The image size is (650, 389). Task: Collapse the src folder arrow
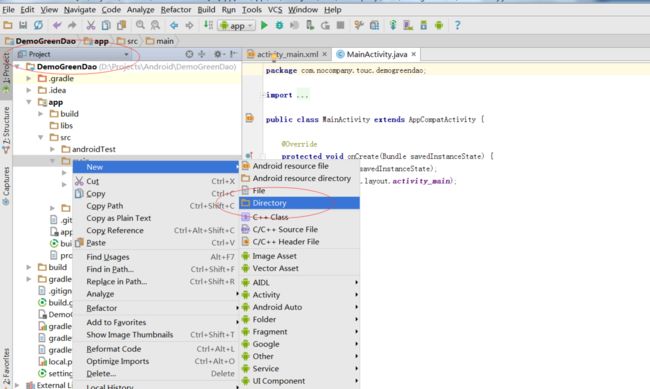[x=41, y=137]
